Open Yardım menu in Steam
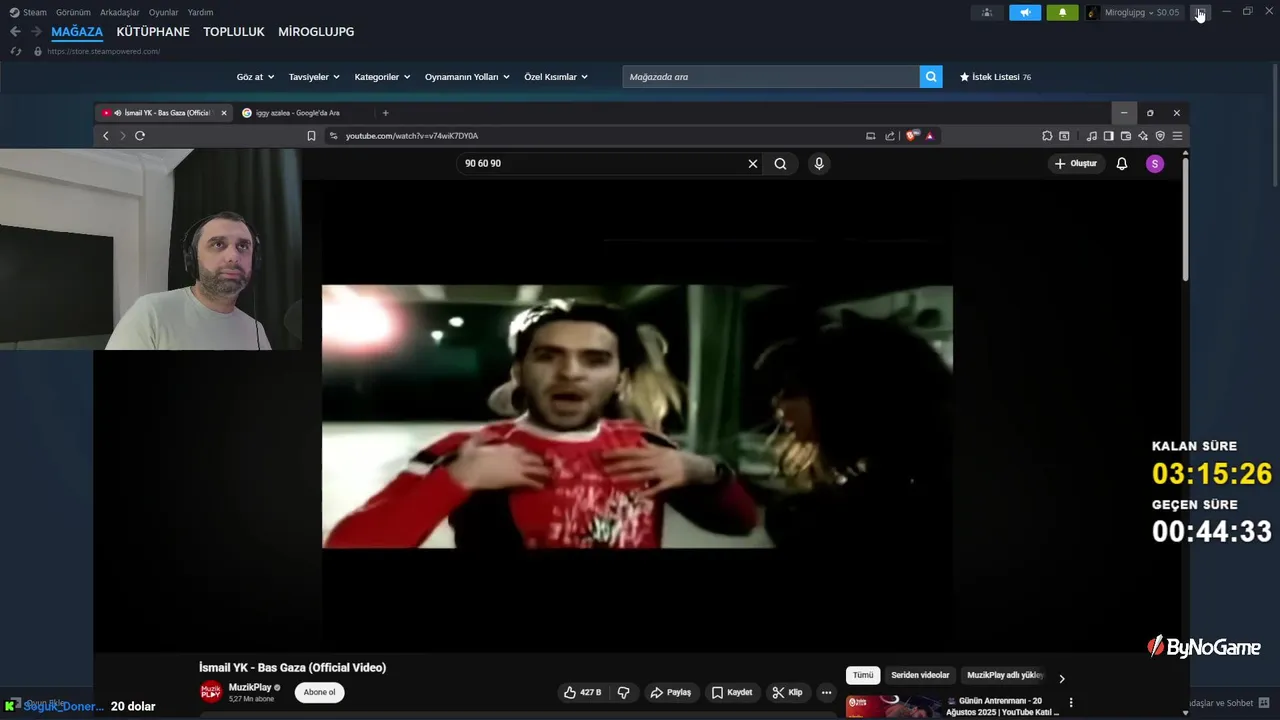This screenshot has height=720, width=1280. coord(200,12)
